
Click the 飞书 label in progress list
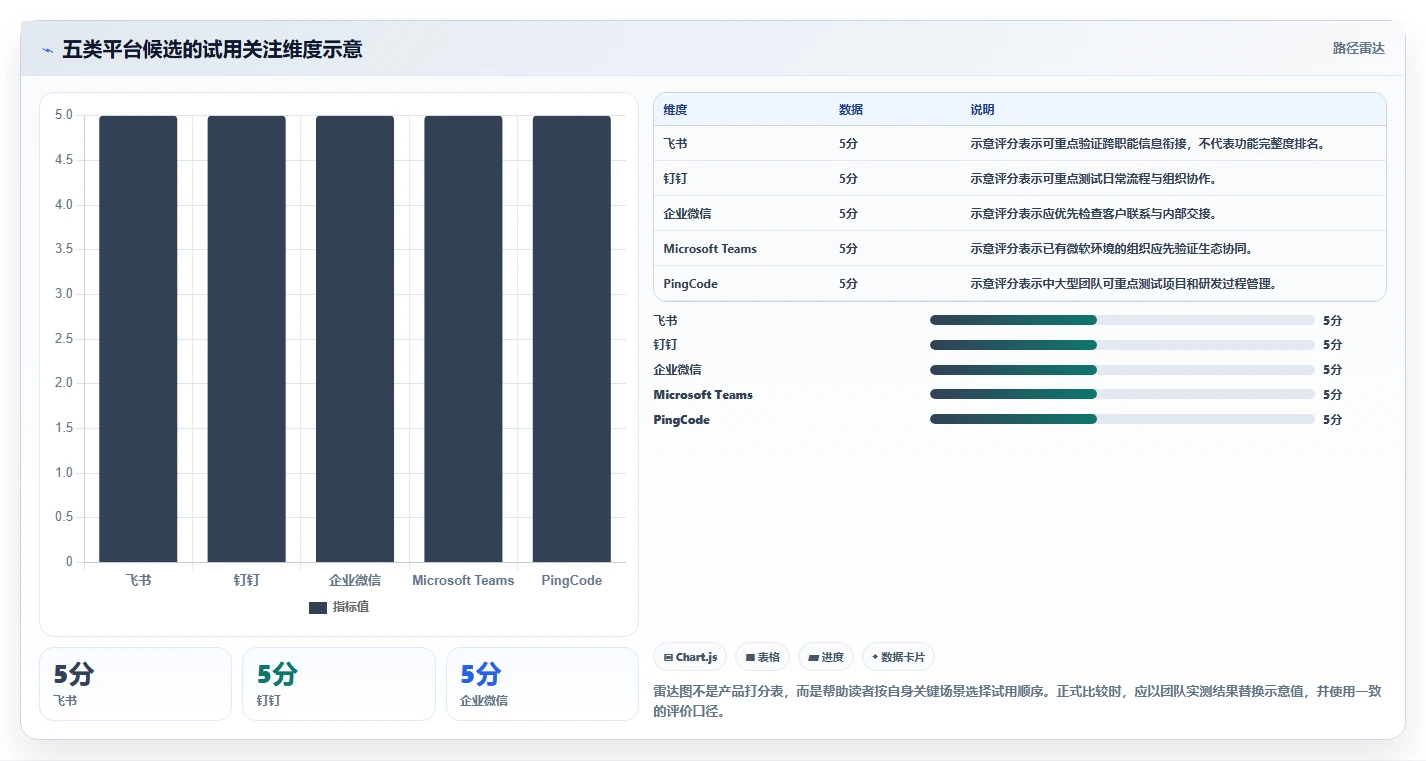(x=665, y=321)
